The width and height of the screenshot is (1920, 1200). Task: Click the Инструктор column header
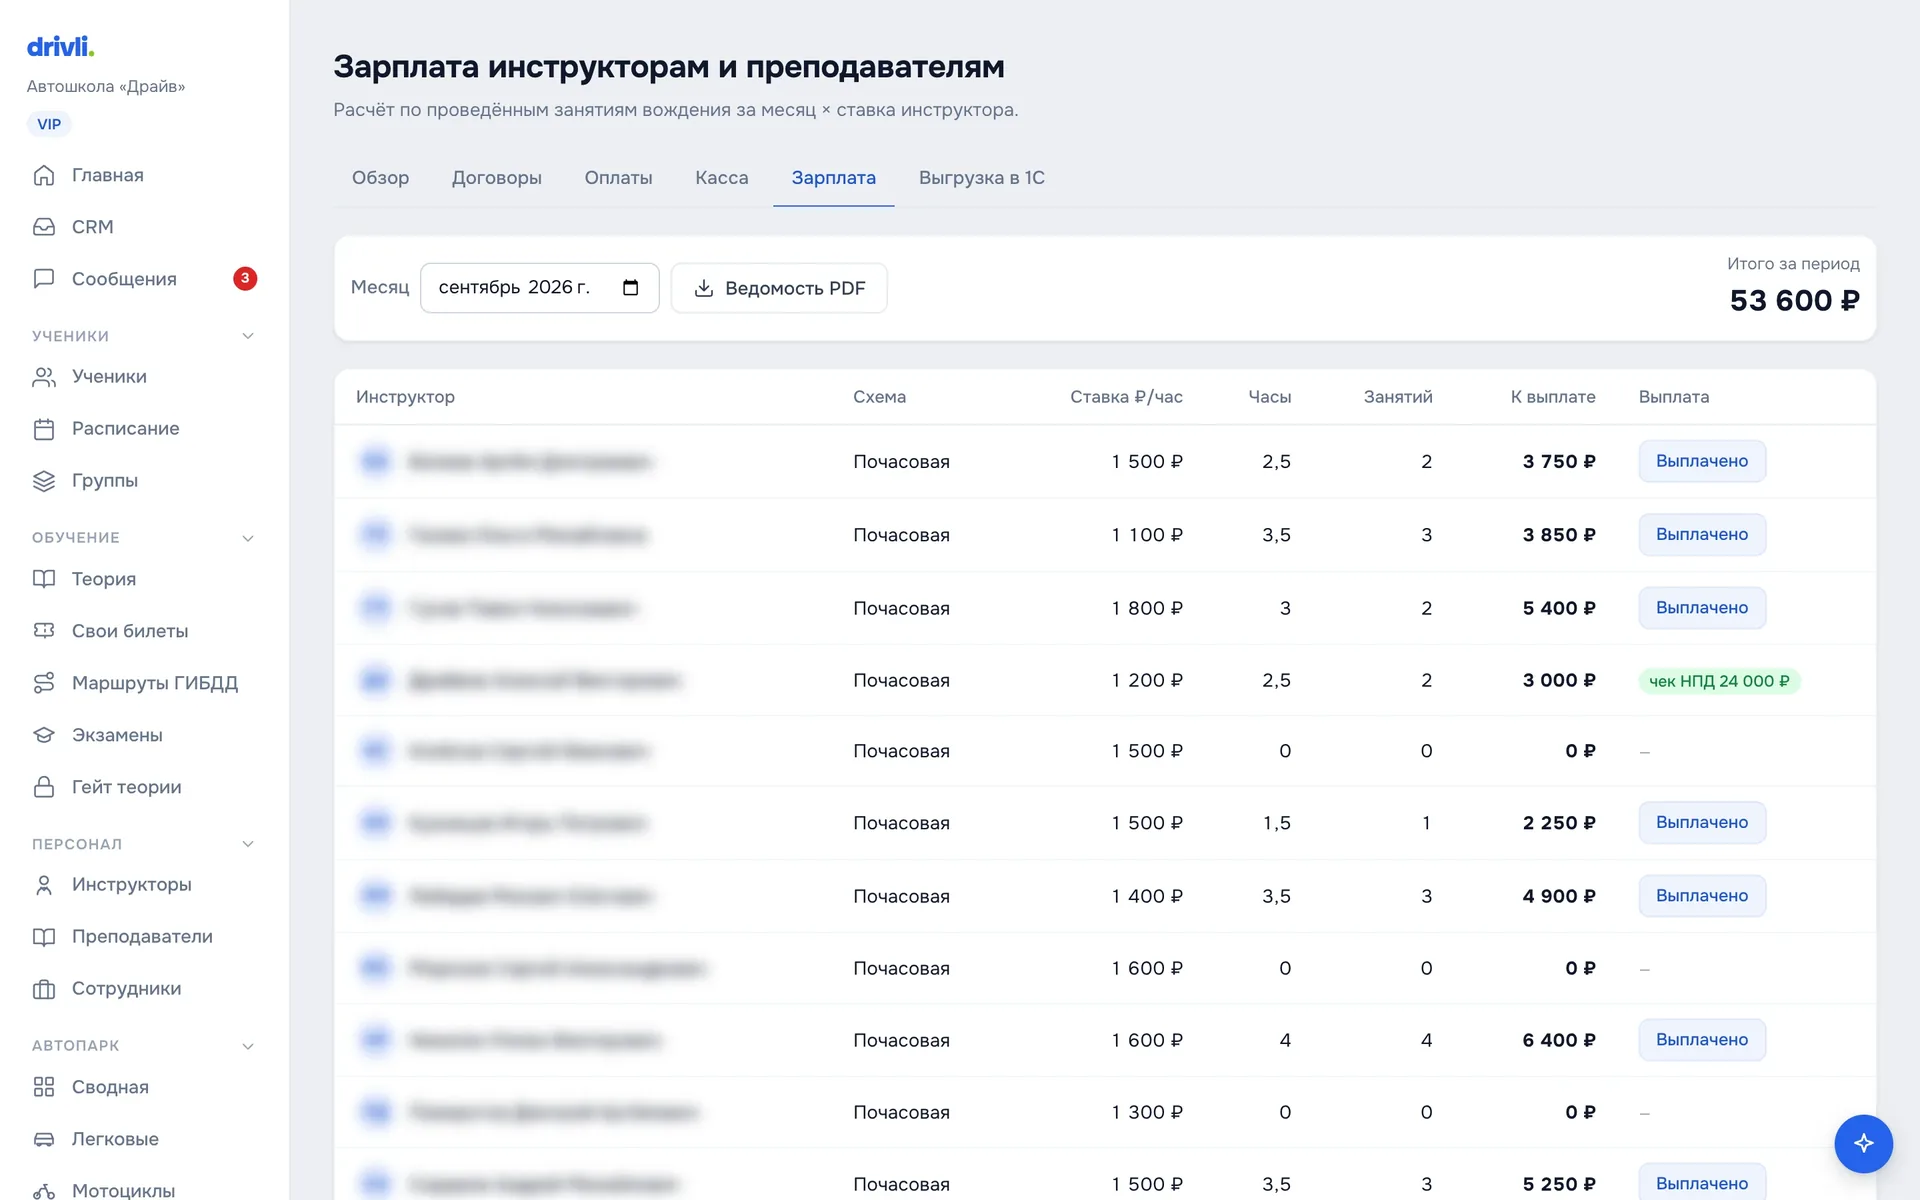coord(405,397)
